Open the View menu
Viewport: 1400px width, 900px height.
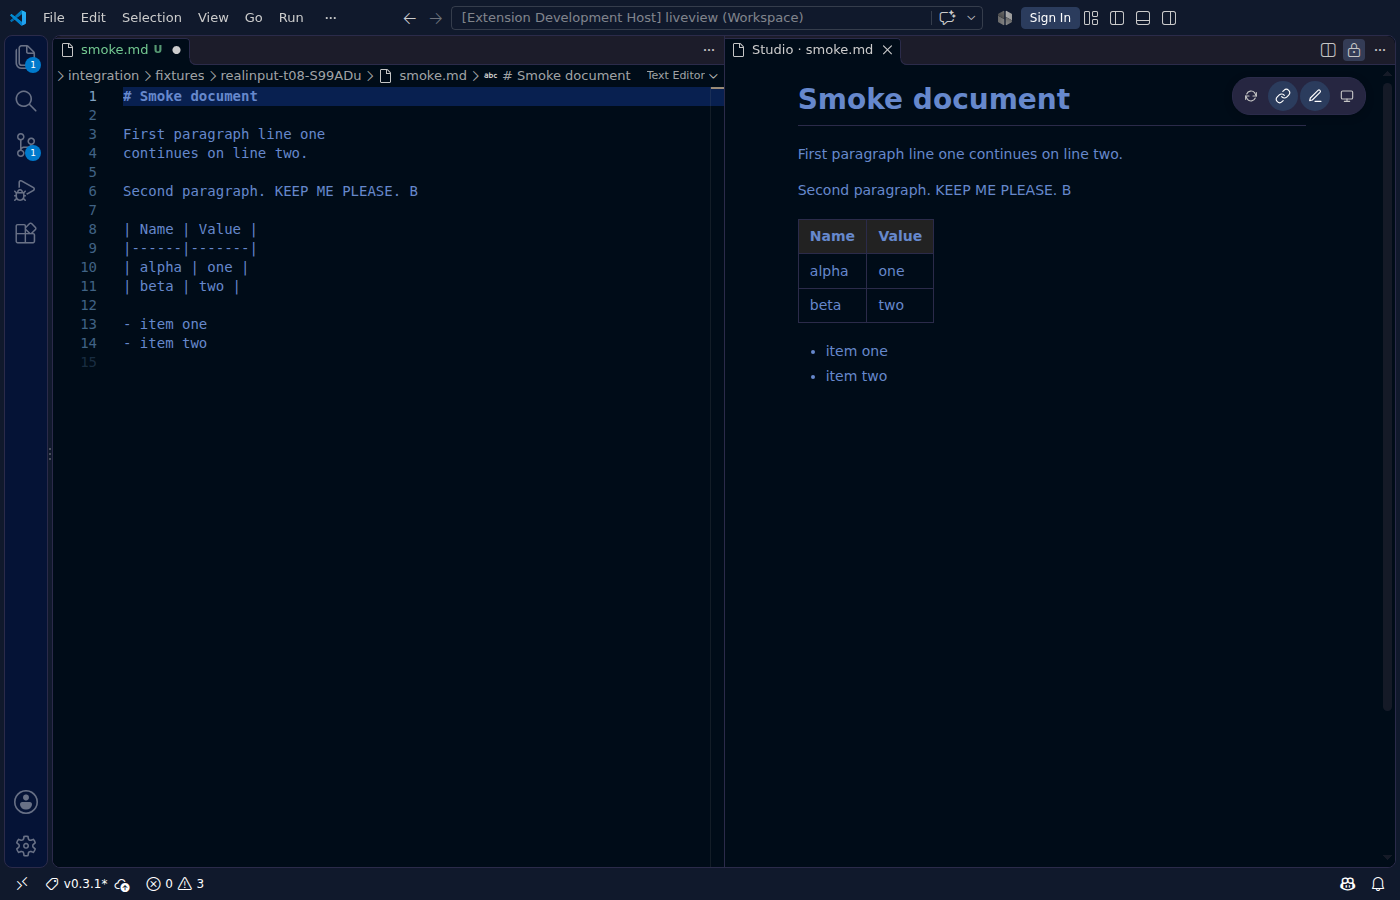(213, 18)
